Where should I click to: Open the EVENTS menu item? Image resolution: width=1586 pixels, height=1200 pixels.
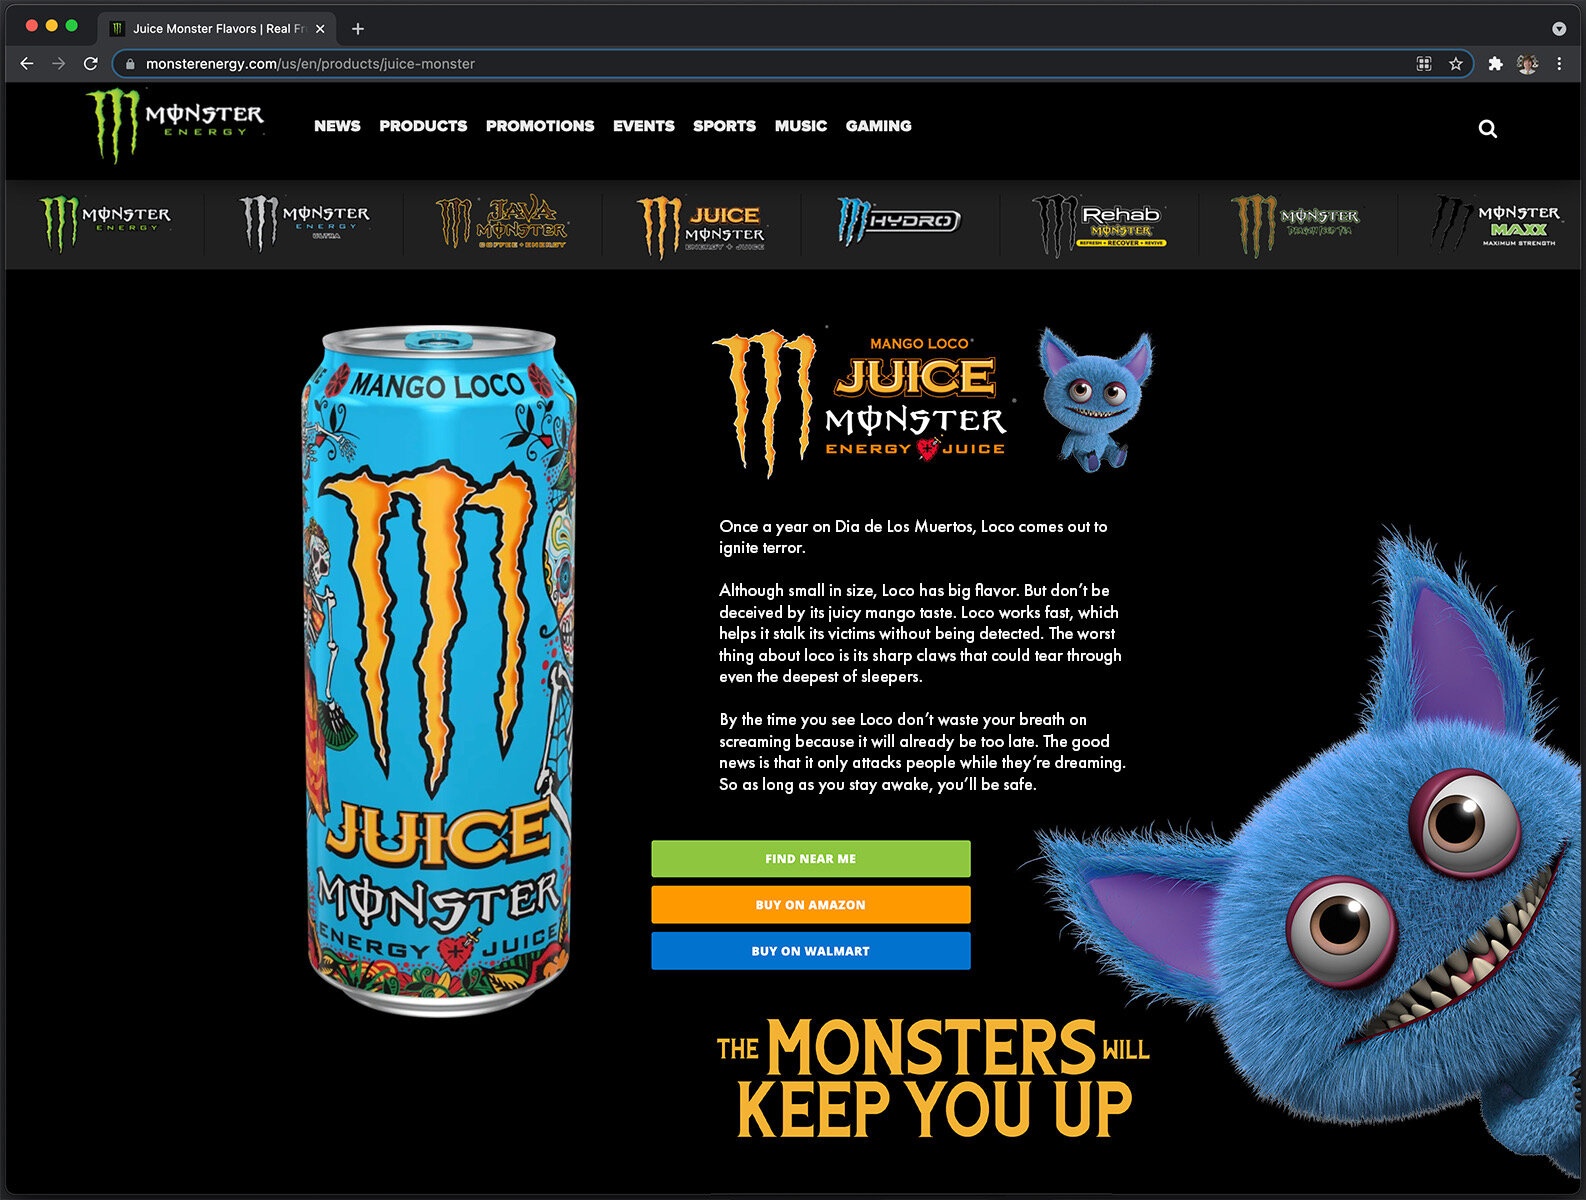click(x=644, y=126)
